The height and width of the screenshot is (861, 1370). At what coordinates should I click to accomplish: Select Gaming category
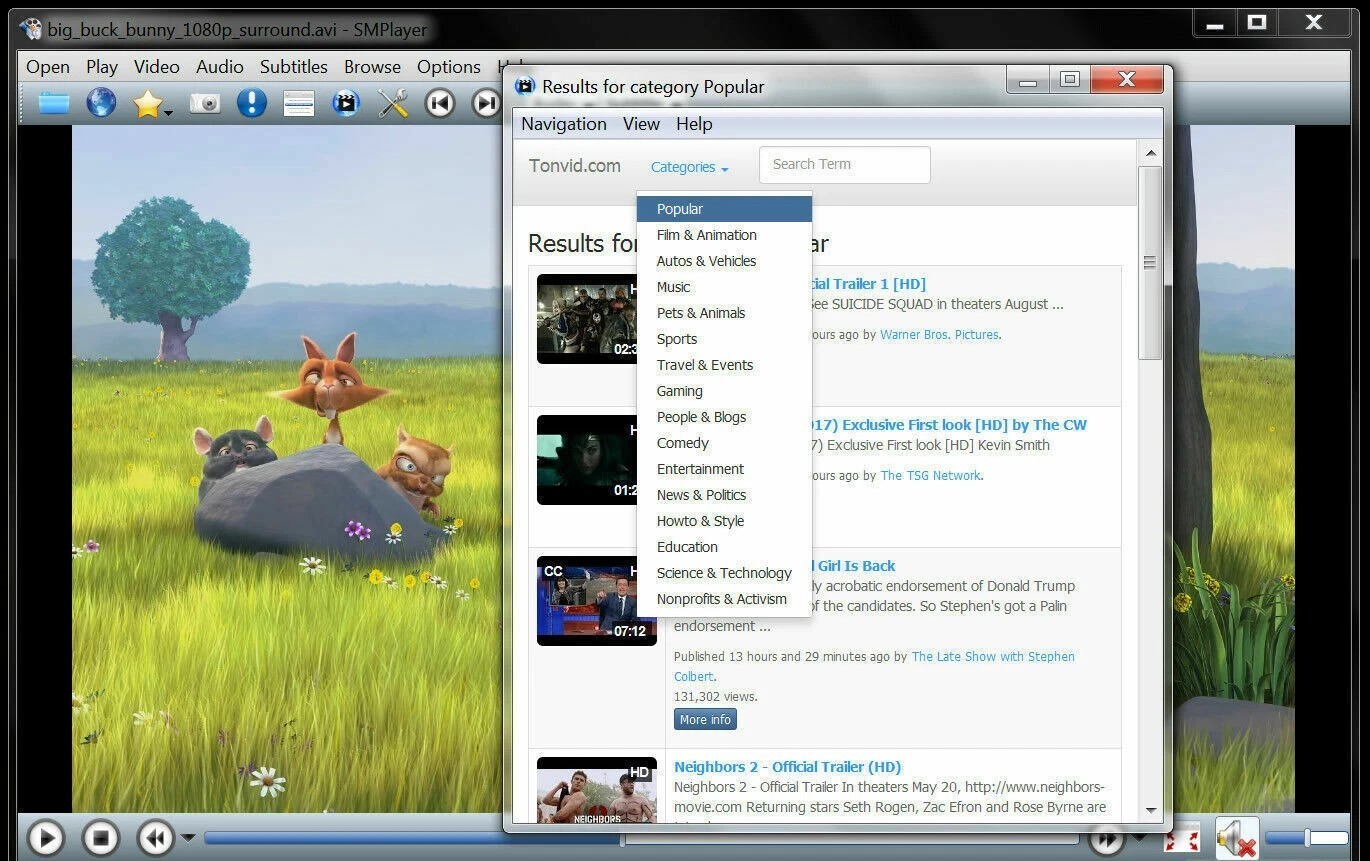tap(724, 391)
